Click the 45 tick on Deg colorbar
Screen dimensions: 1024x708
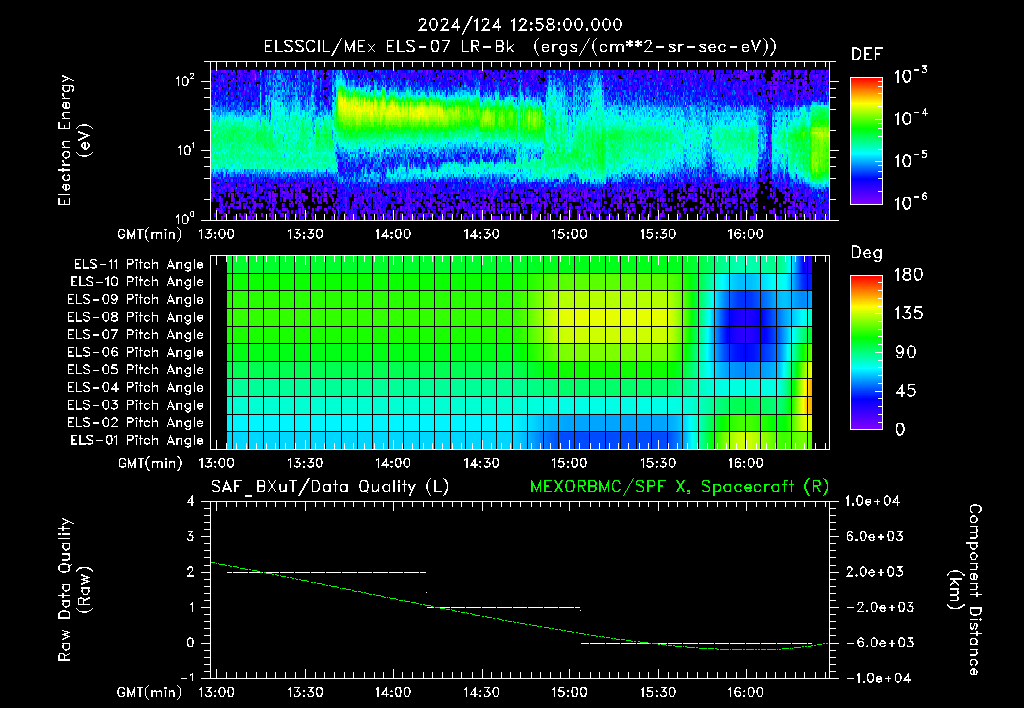point(904,391)
